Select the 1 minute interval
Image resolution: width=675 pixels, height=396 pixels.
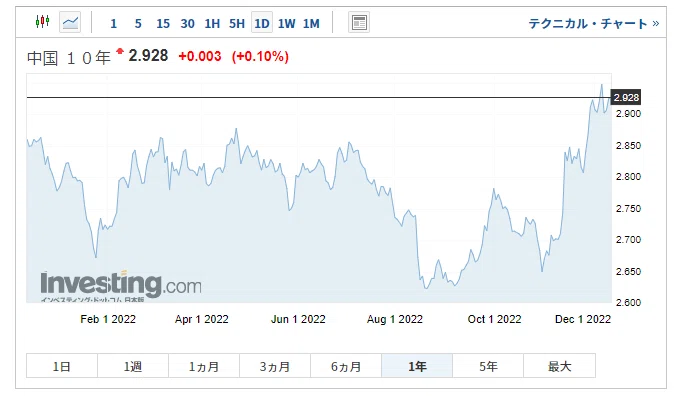coord(114,23)
